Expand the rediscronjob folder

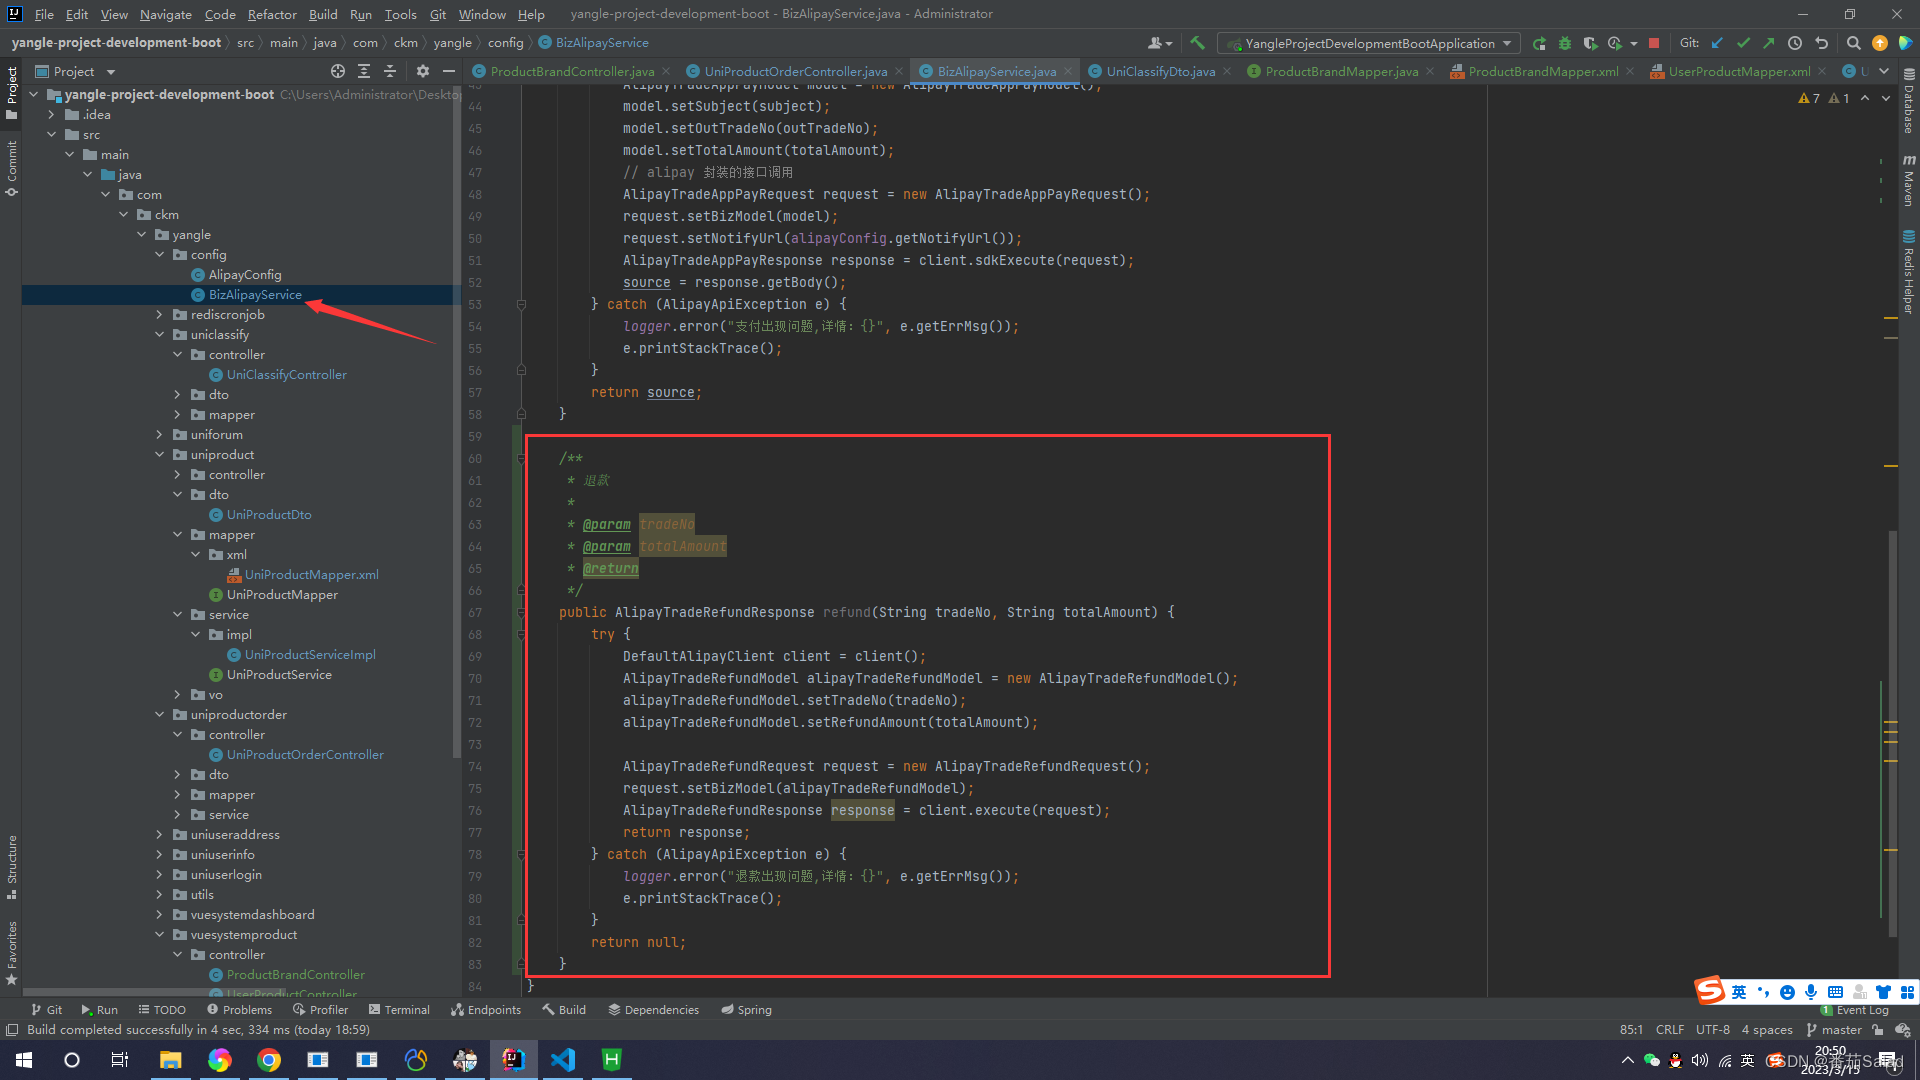coord(160,314)
